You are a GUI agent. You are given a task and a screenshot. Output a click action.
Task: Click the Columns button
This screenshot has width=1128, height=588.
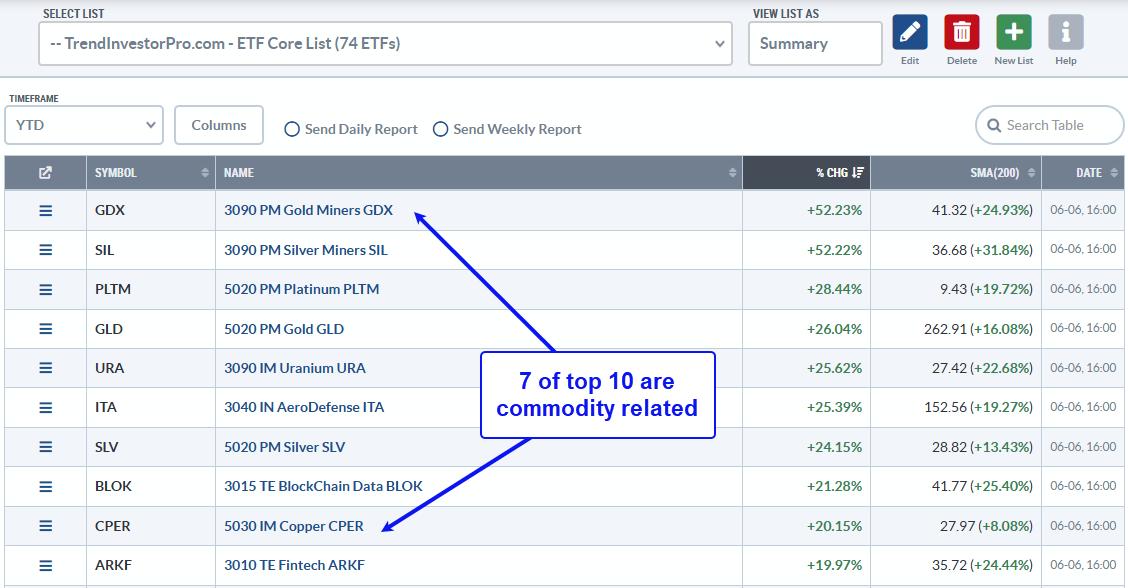pos(219,125)
